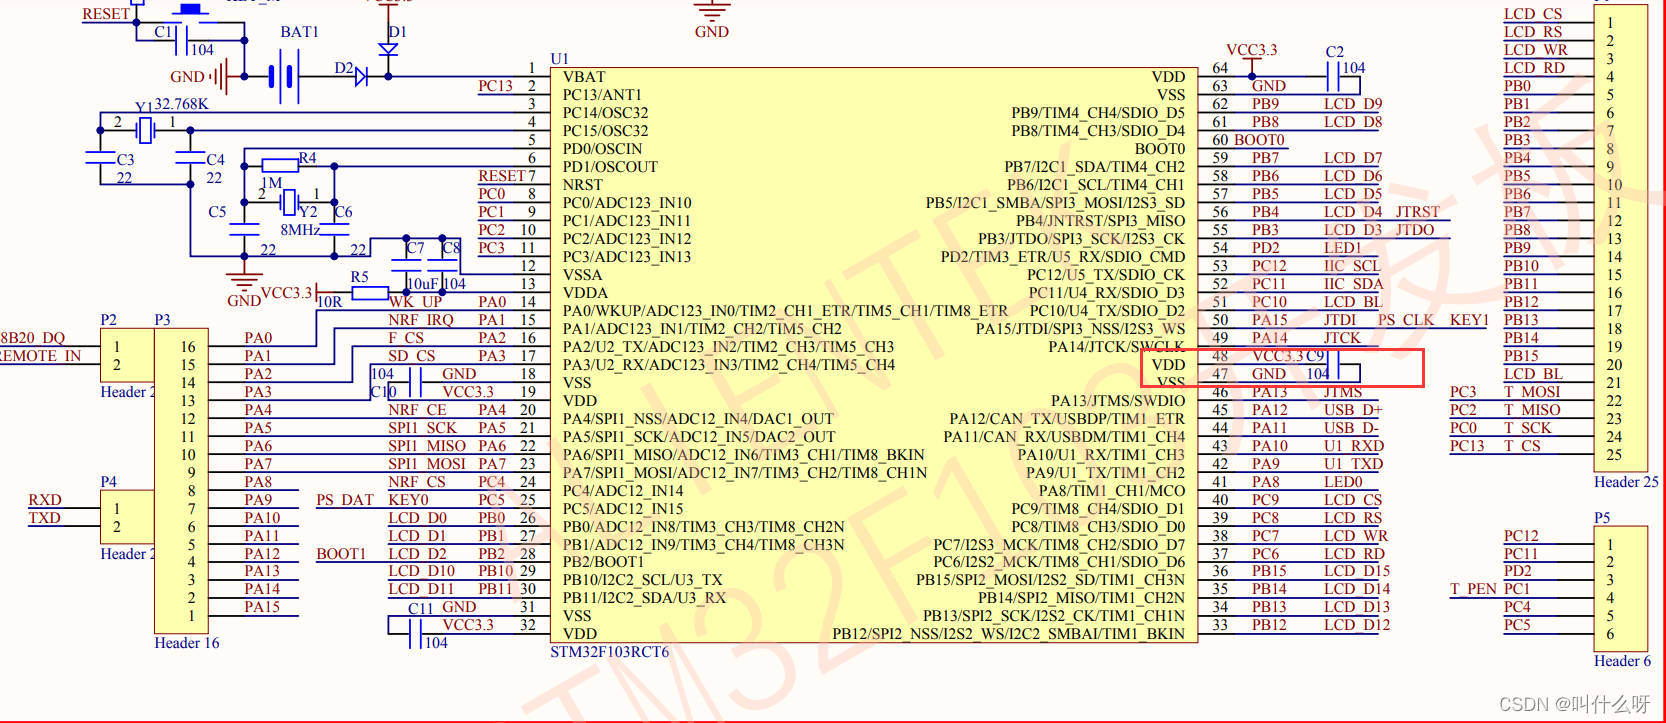This screenshot has height=723, width=1666.
Task: Click the VBAT pin name on the chip
Action: tap(584, 77)
